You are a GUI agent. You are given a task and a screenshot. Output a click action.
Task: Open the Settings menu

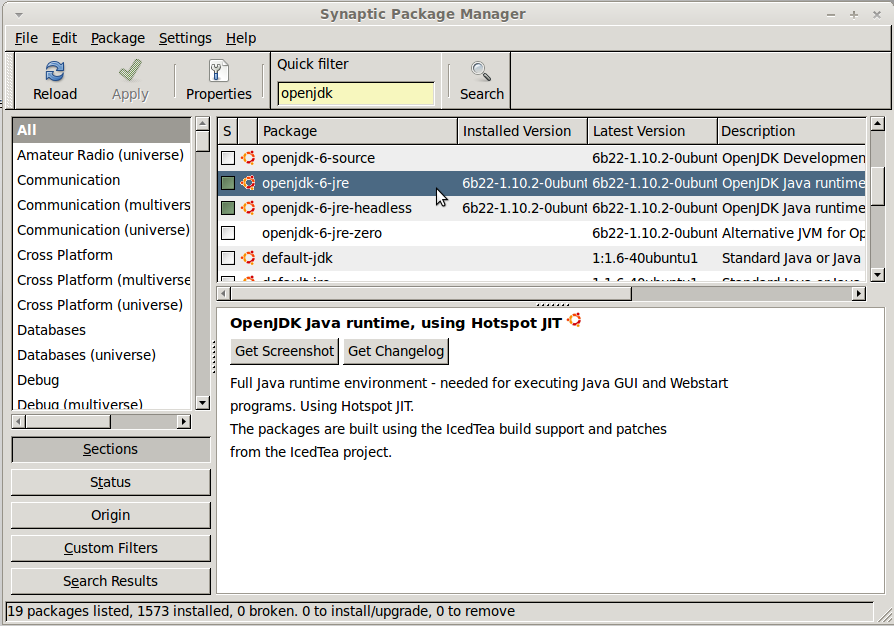click(x=185, y=38)
